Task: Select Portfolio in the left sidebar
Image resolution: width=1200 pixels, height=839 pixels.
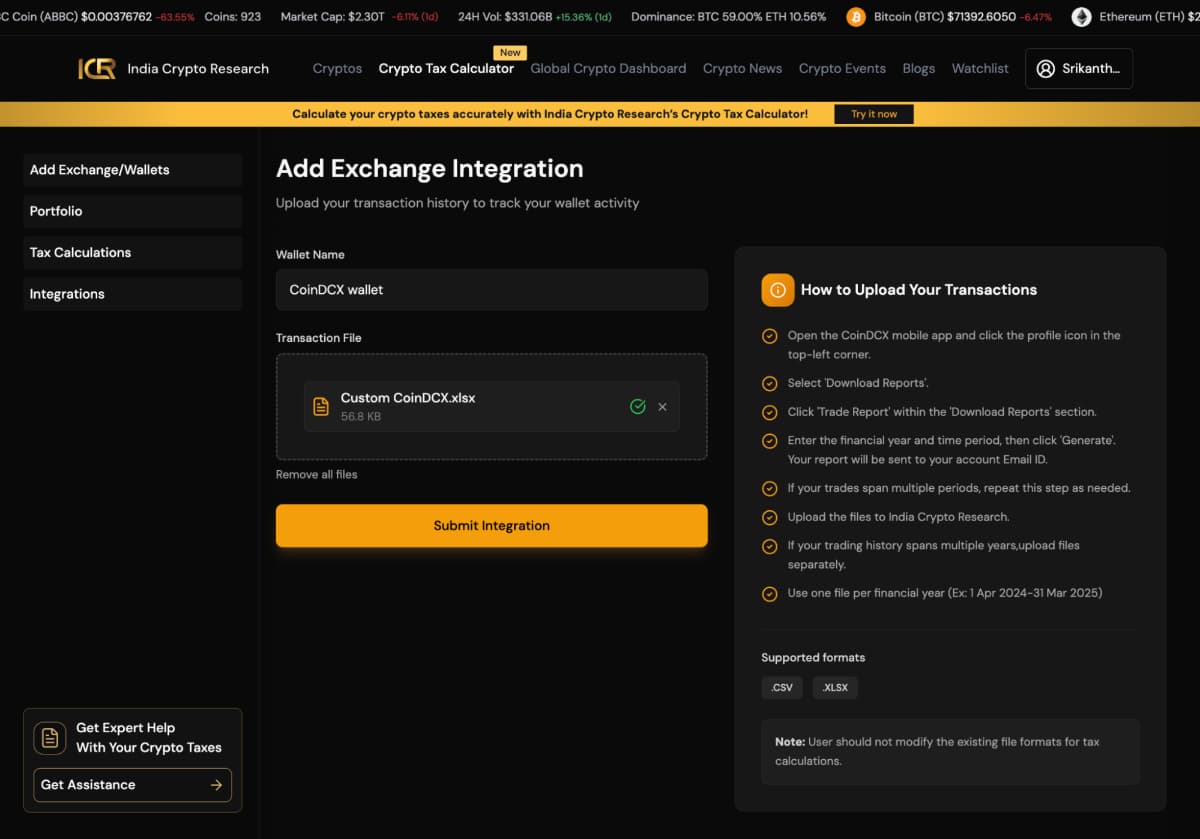Action: click(56, 211)
